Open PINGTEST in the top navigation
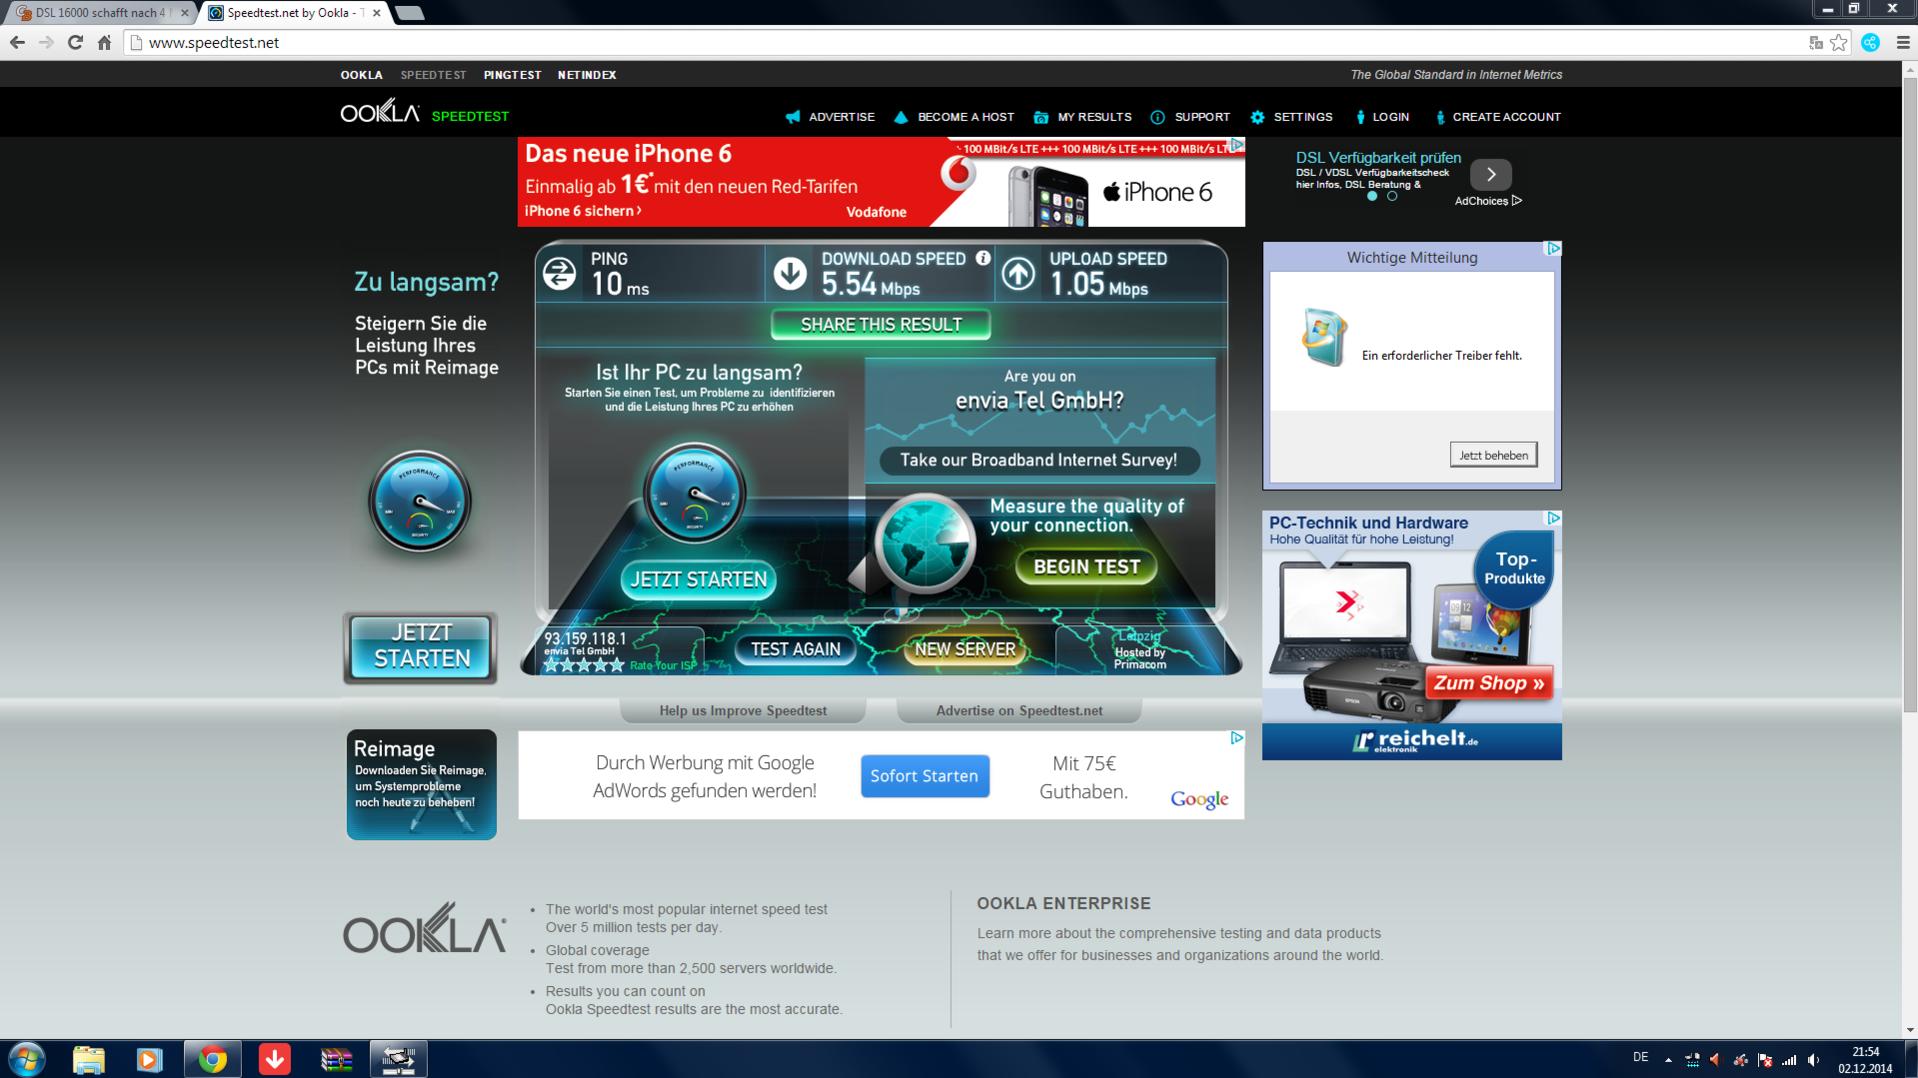Screen dimensions: 1918x1078 (x=512, y=75)
